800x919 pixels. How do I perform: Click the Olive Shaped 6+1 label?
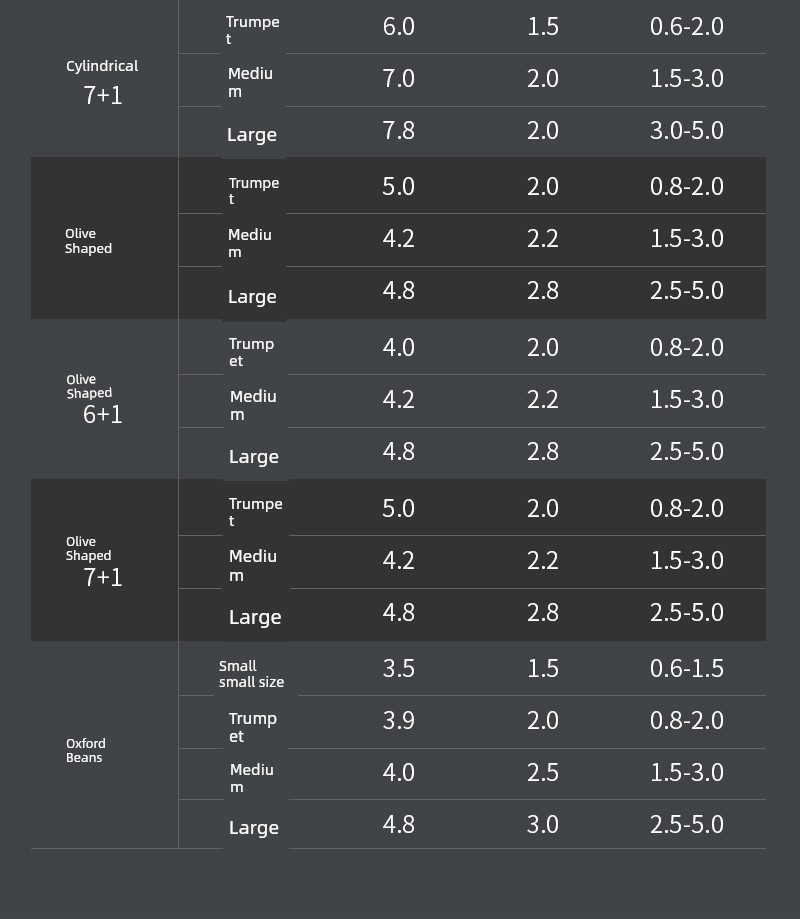(94, 400)
